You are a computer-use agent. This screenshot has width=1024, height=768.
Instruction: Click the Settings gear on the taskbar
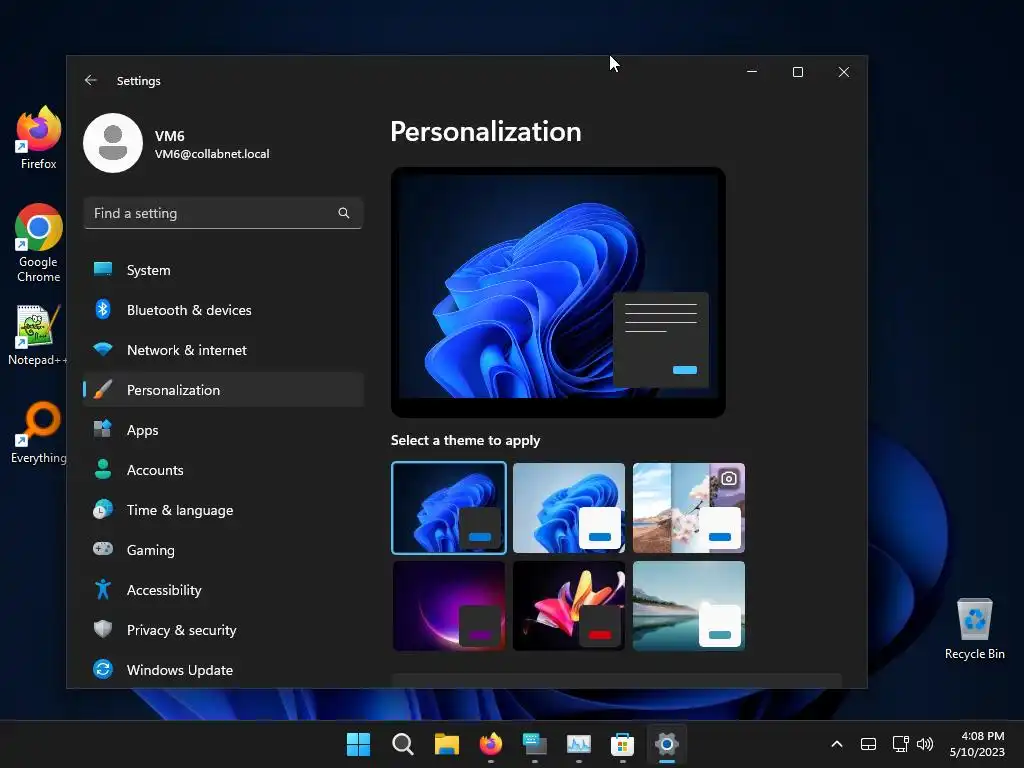click(x=666, y=744)
